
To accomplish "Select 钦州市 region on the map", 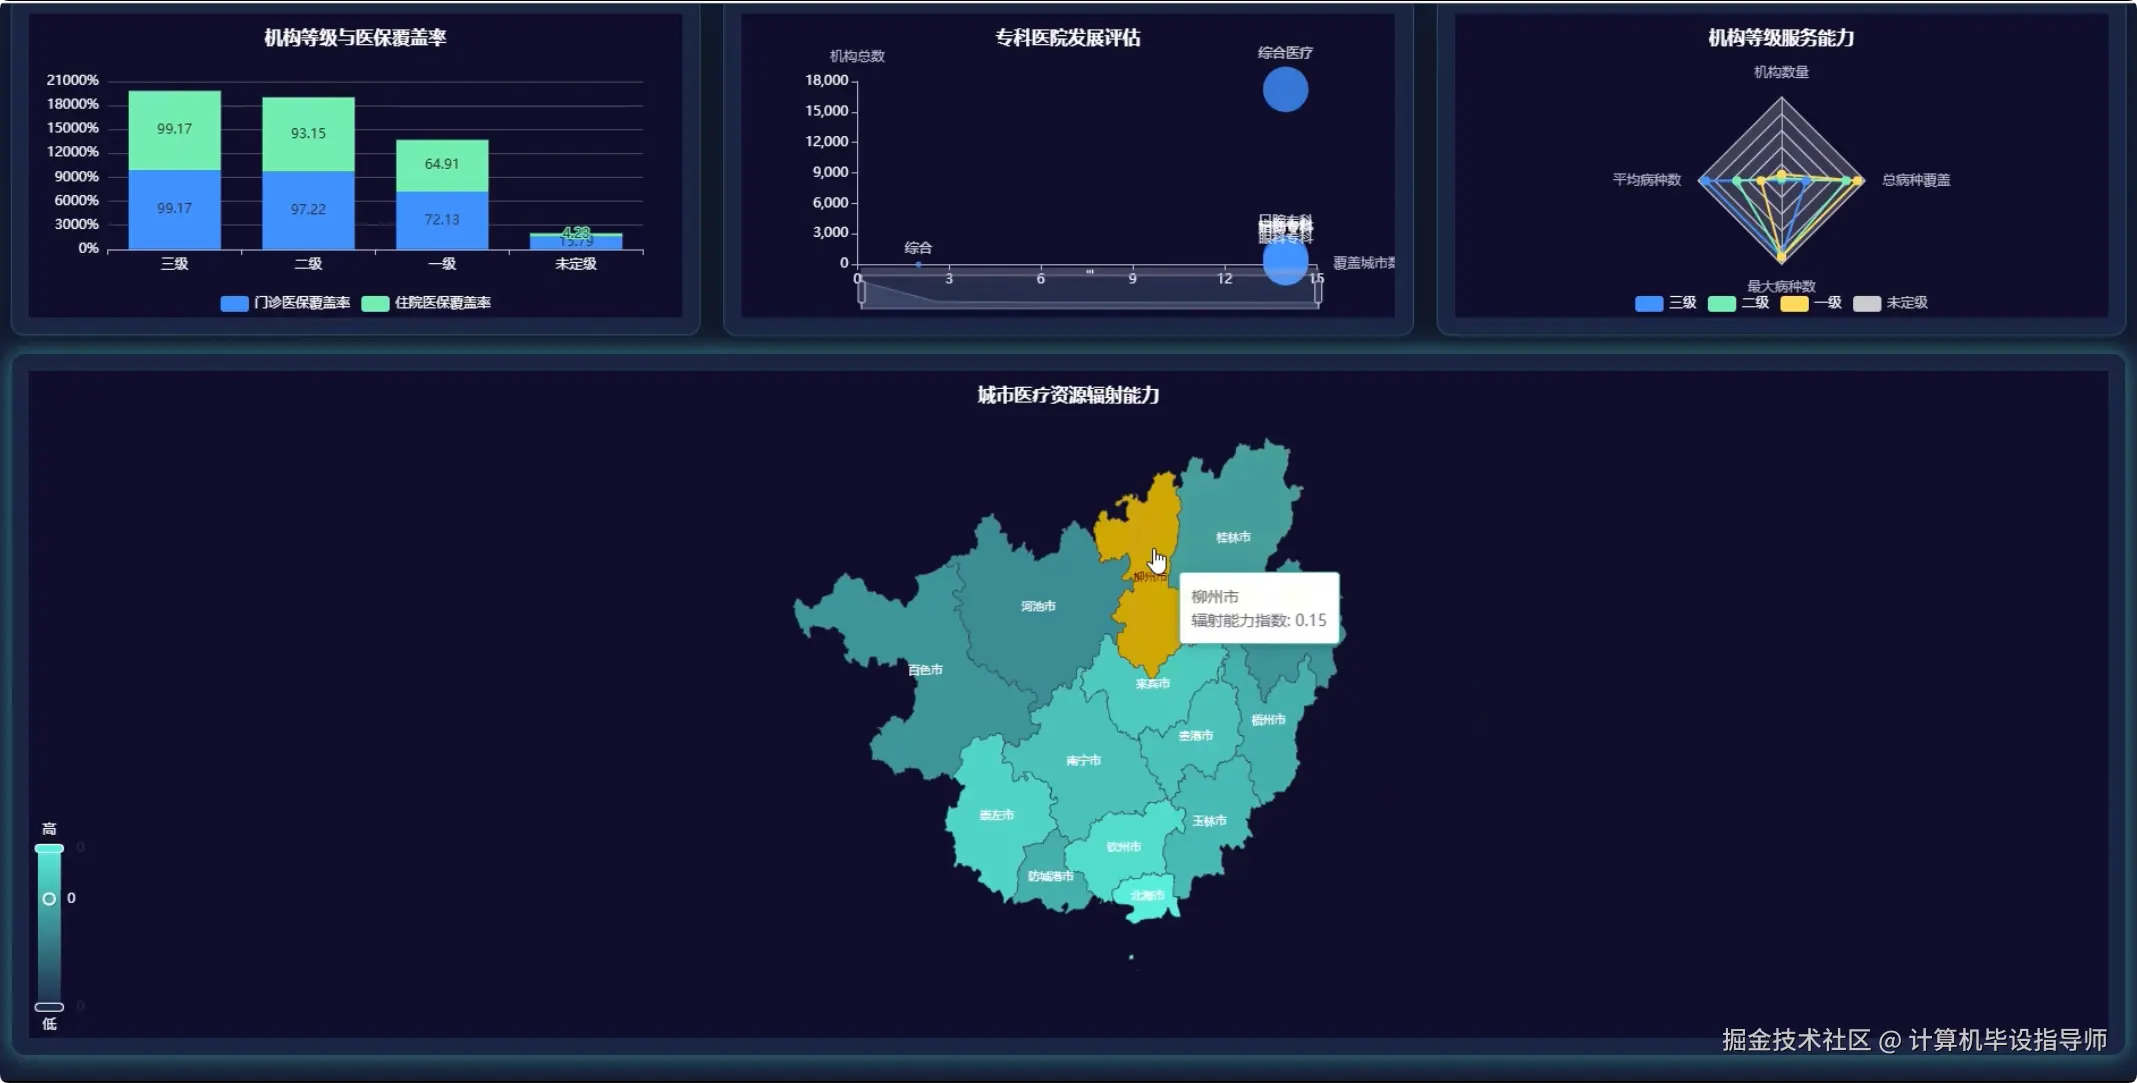I will (1123, 847).
